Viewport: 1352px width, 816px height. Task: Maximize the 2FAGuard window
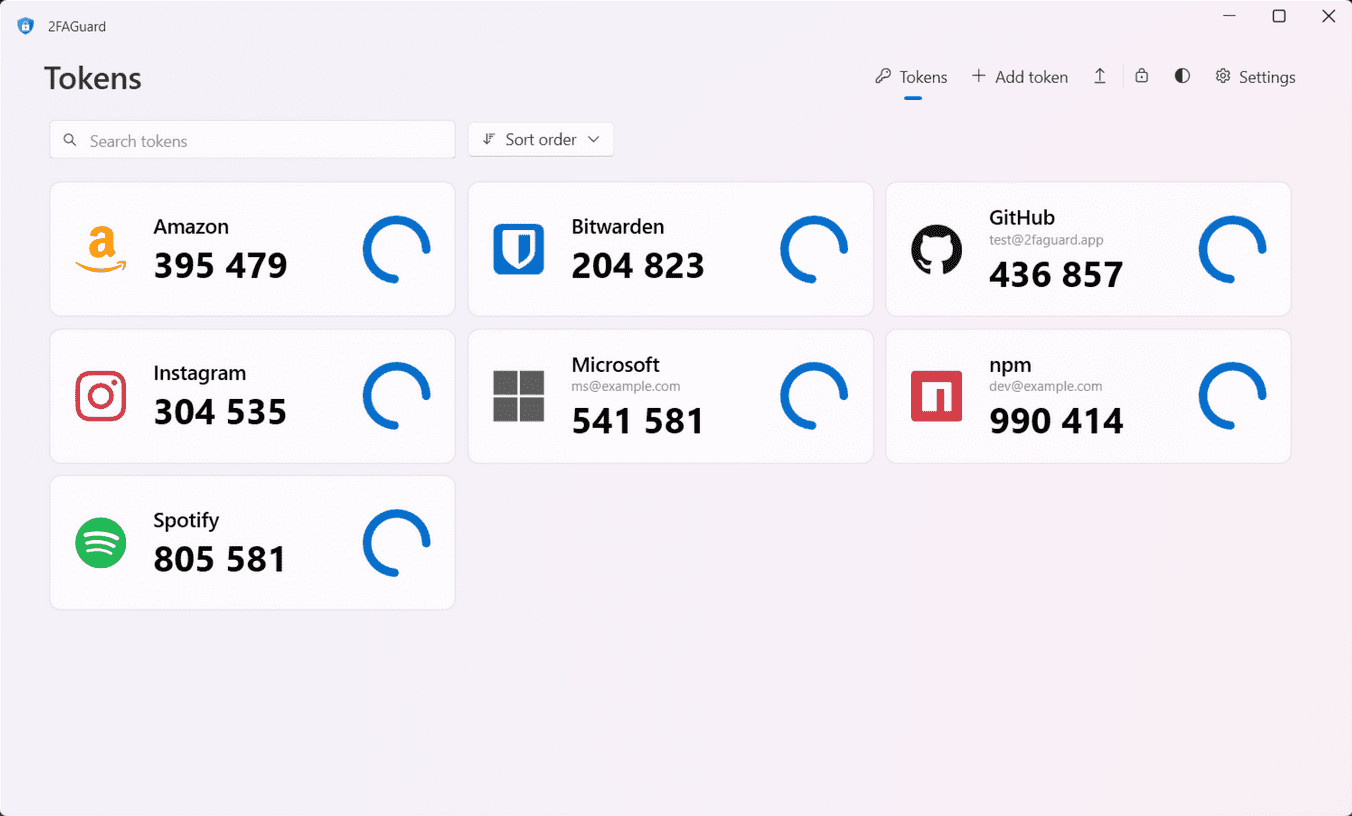pyautogui.click(x=1279, y=16)
